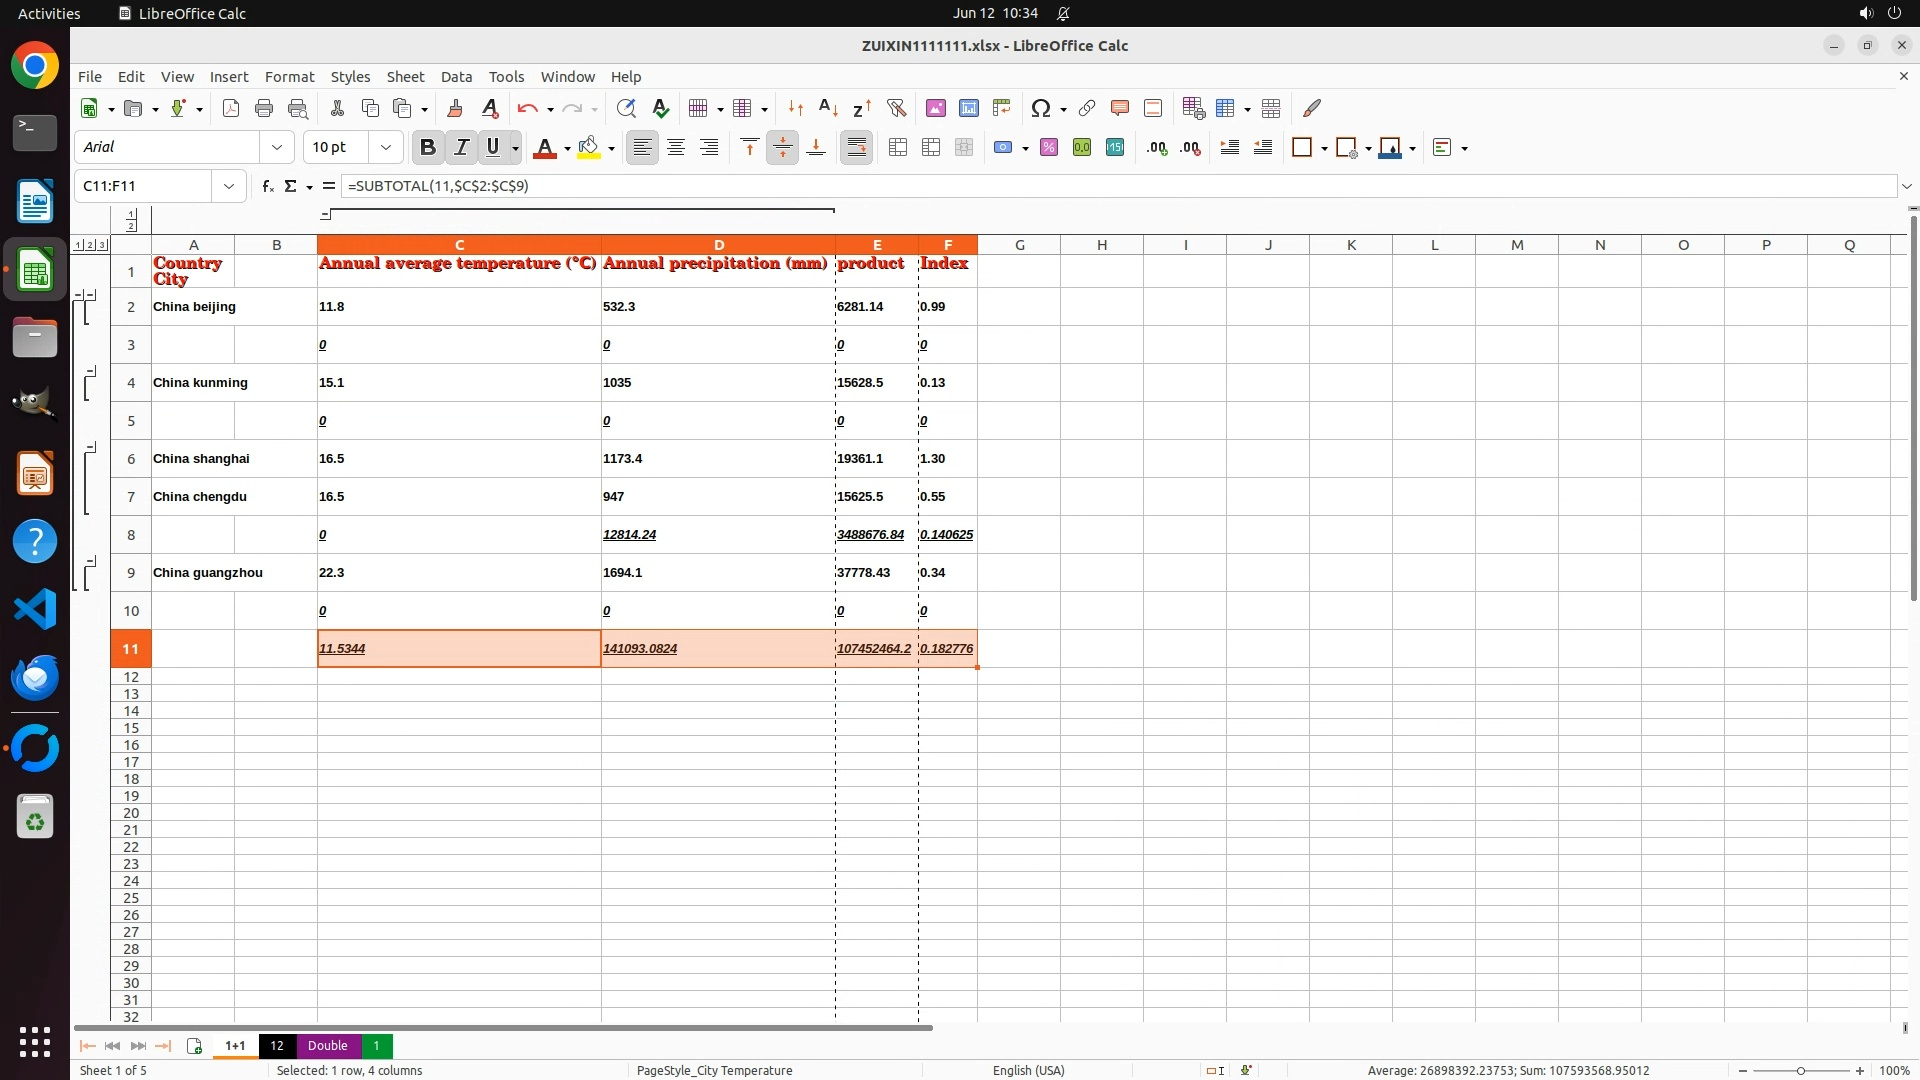
Task: Toggle the Wrap Text button
Action: tap(857, 147)
